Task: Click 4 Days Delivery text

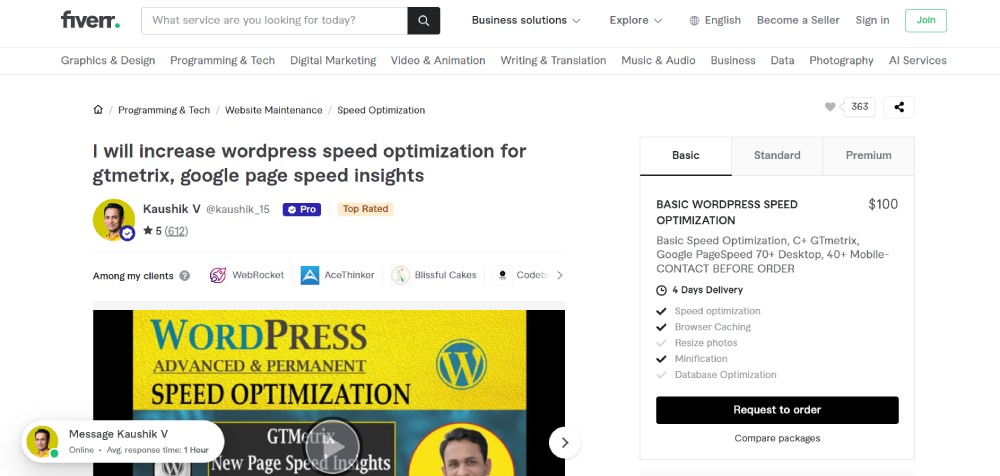Action: point(708,290)
